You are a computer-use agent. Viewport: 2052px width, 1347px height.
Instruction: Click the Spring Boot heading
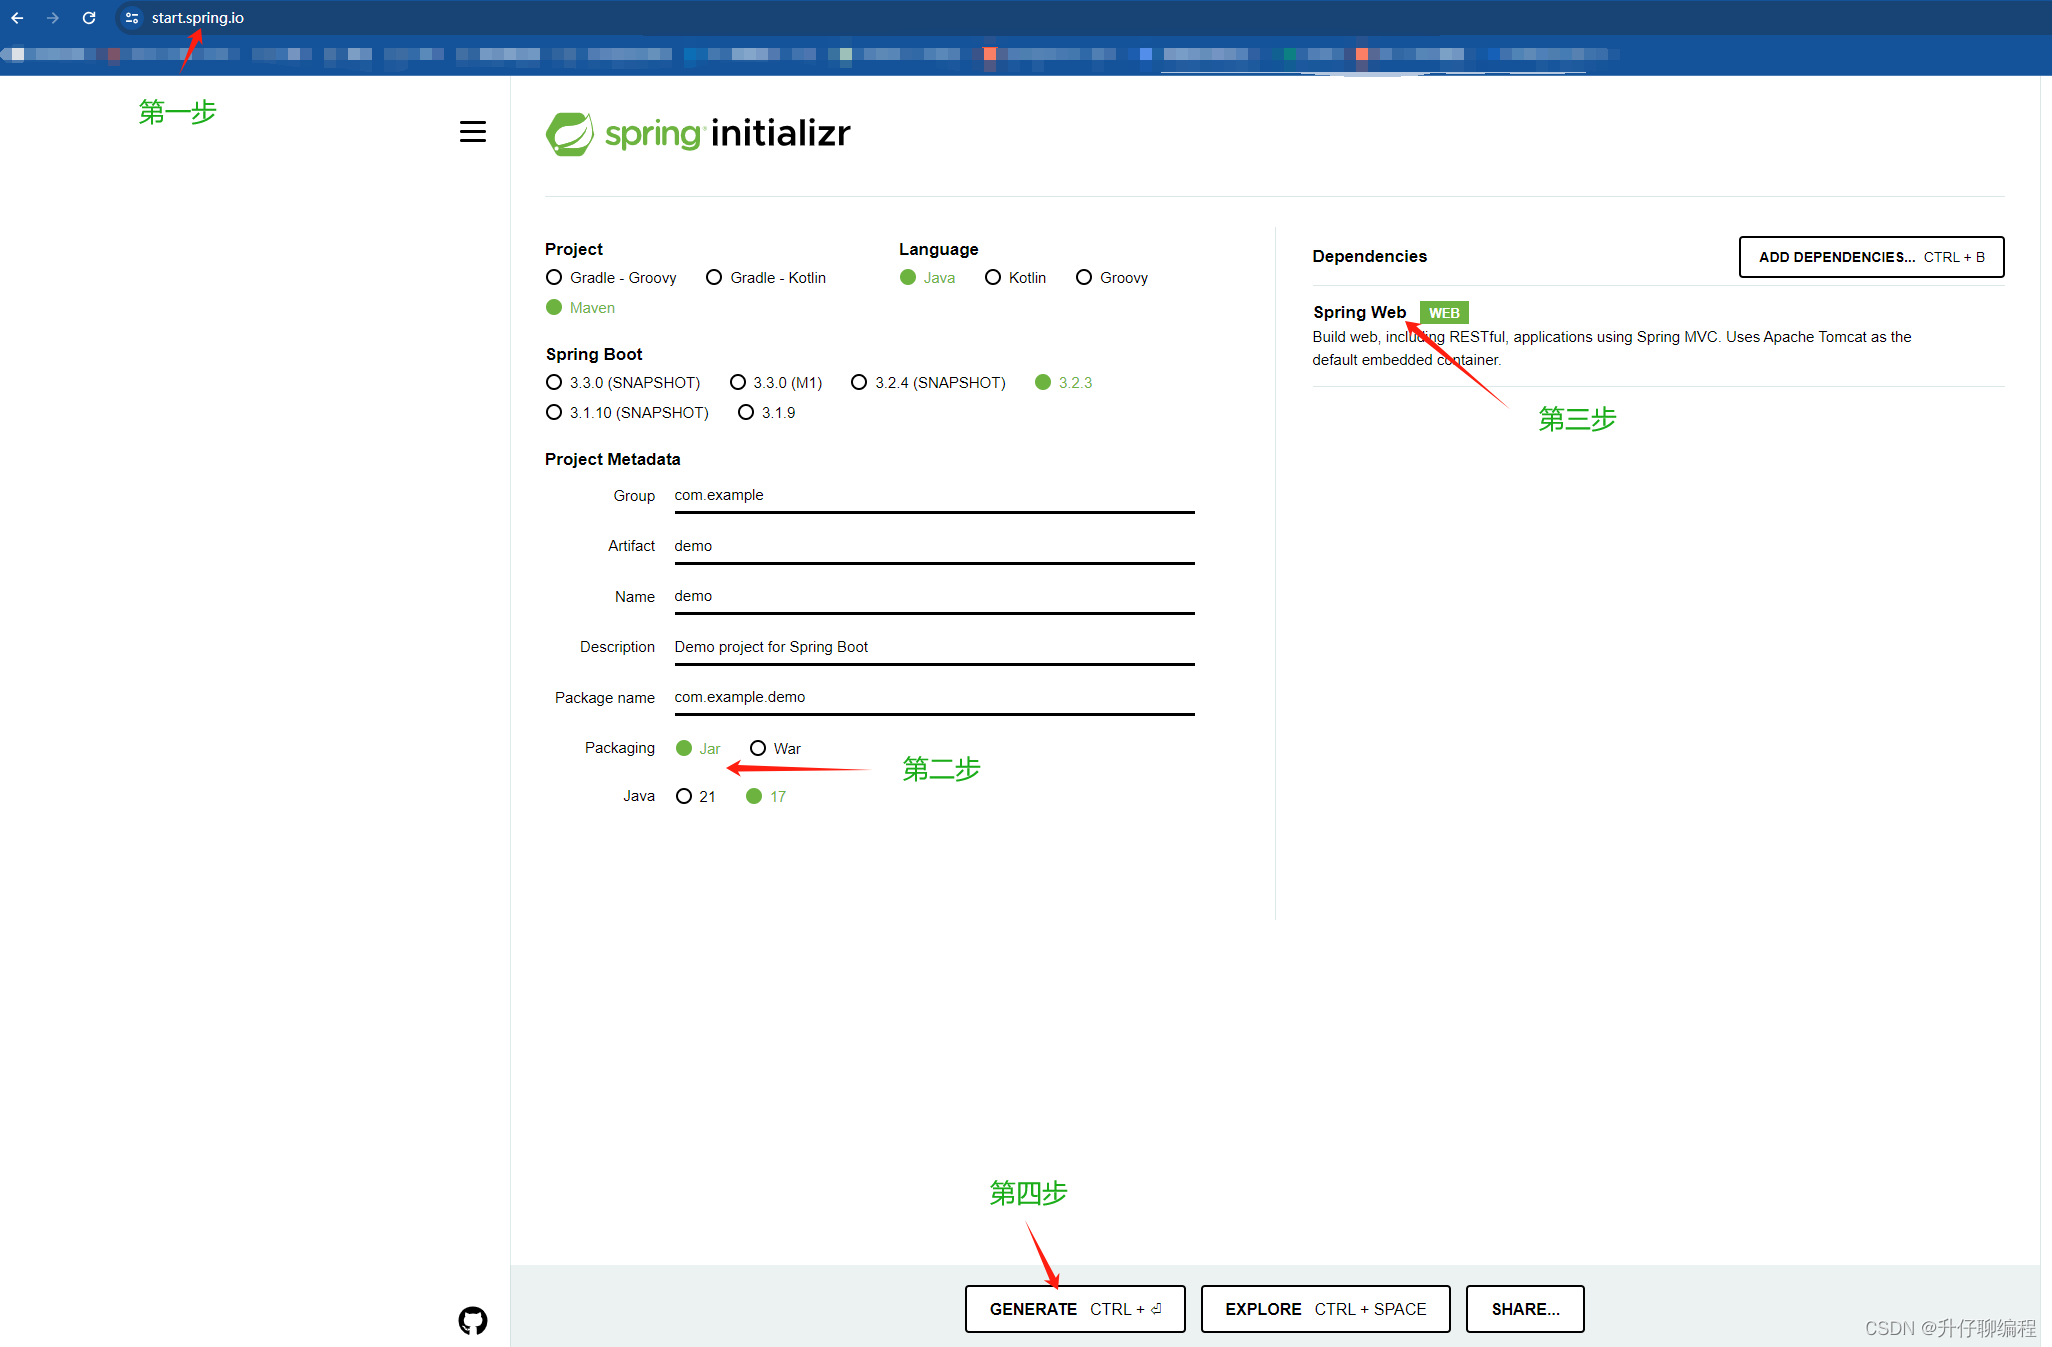pyautogui.click(x=594, y=354)
